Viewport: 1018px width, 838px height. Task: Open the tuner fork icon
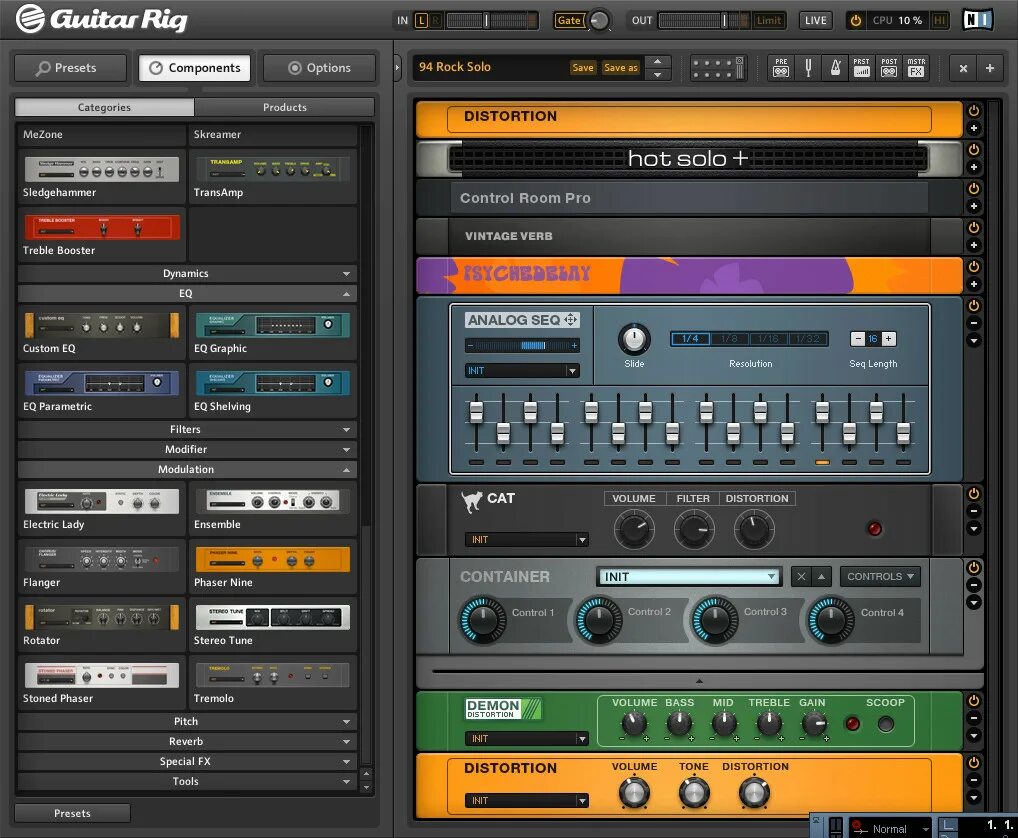[808, 68]
